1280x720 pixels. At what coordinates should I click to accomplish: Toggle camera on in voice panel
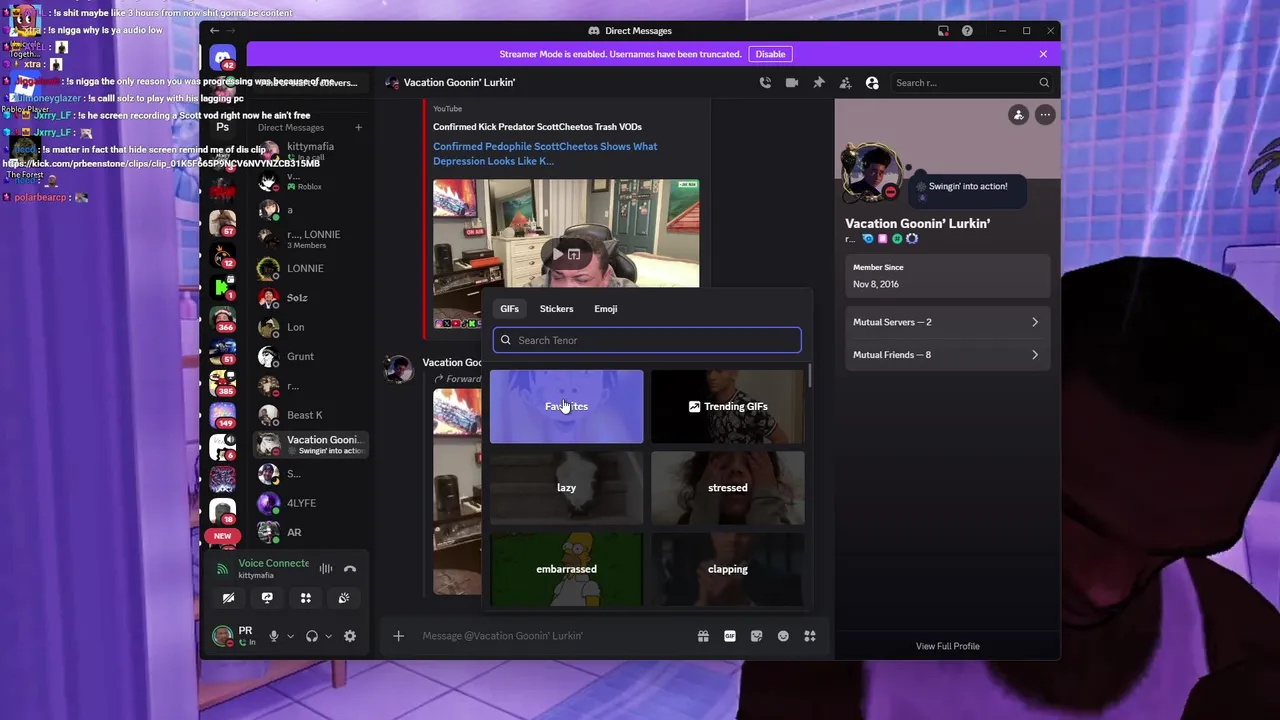tap(228, 598)
